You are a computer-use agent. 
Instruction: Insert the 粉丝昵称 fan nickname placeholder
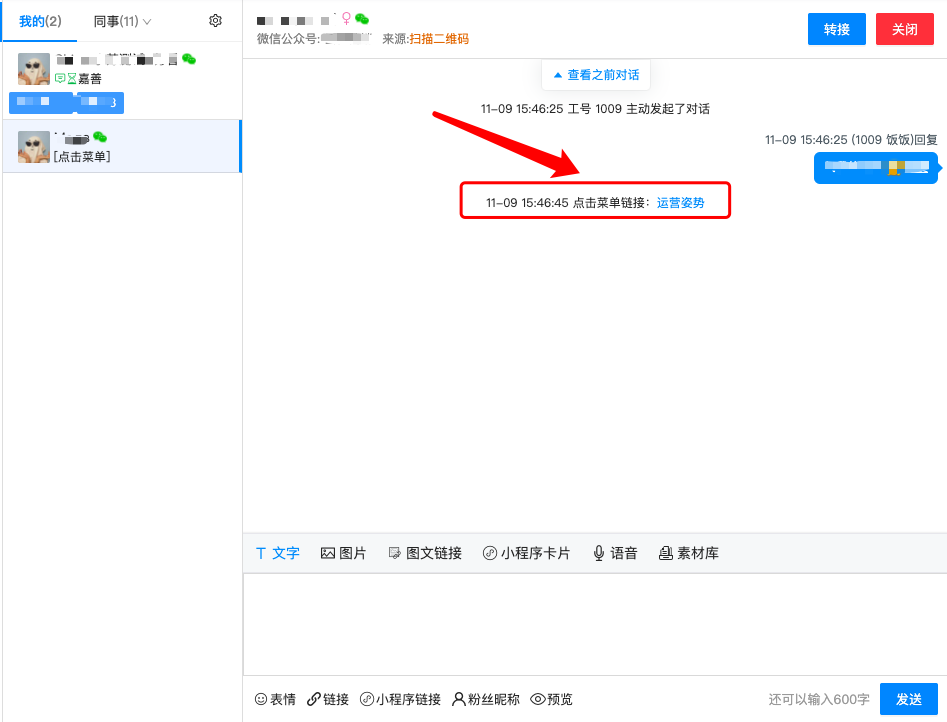click(485, 699)
